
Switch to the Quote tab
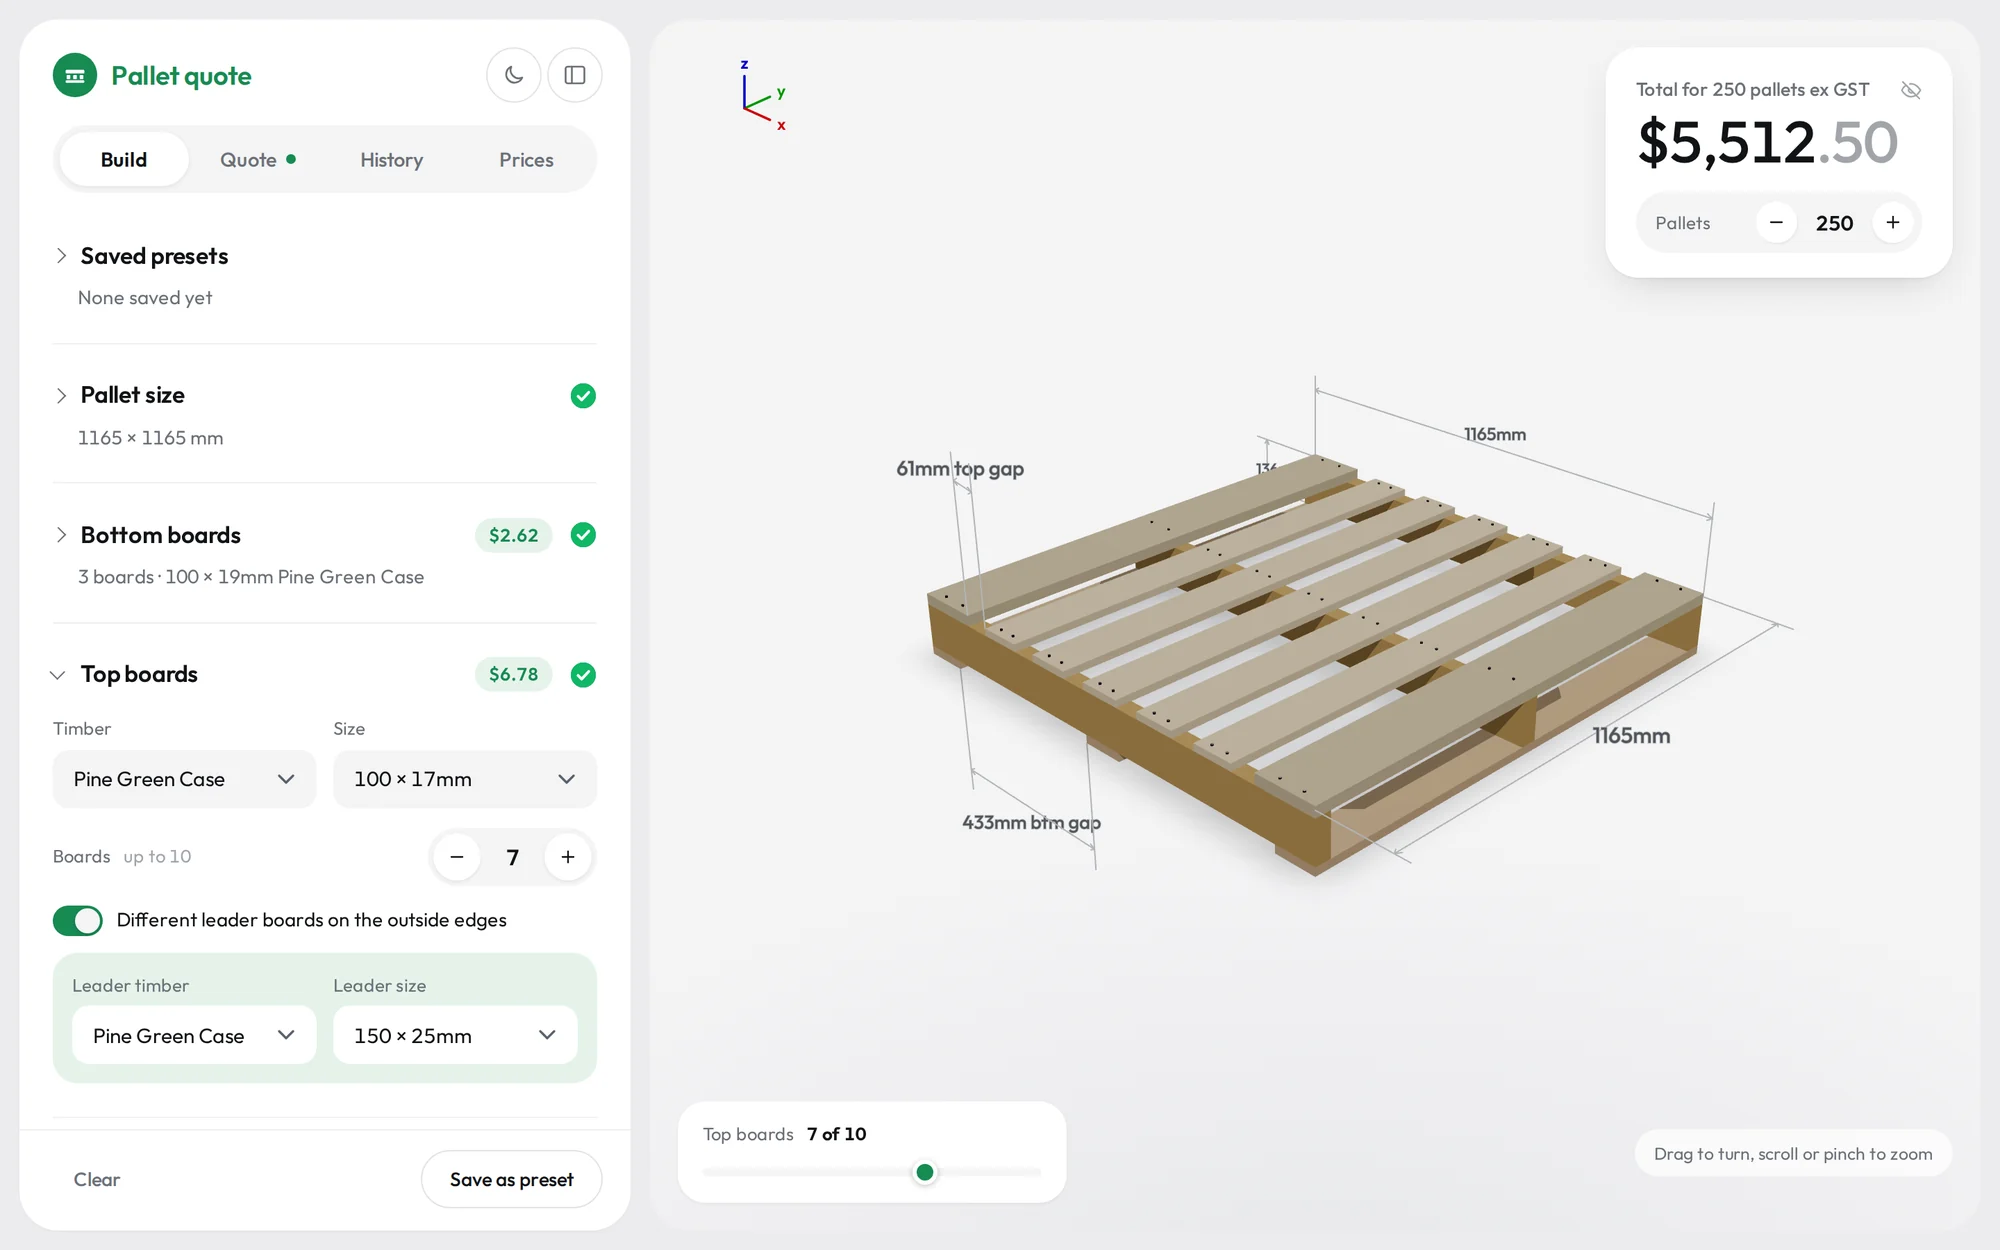click(x=258, y=160)
